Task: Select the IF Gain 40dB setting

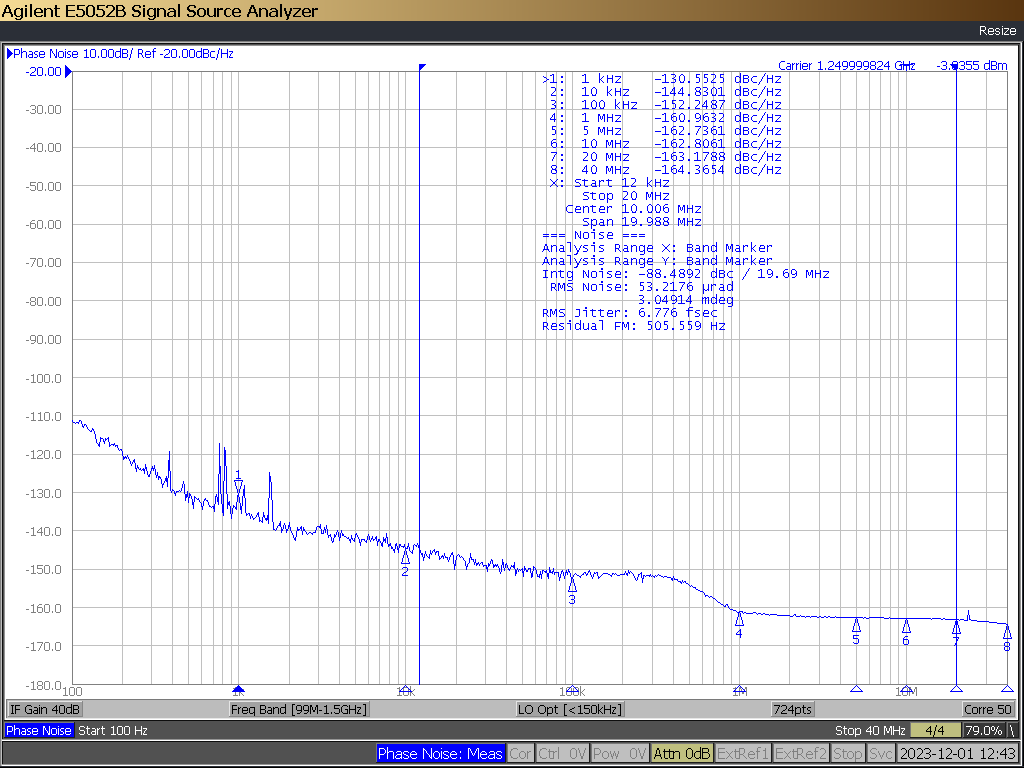Action: click(44, 709)
